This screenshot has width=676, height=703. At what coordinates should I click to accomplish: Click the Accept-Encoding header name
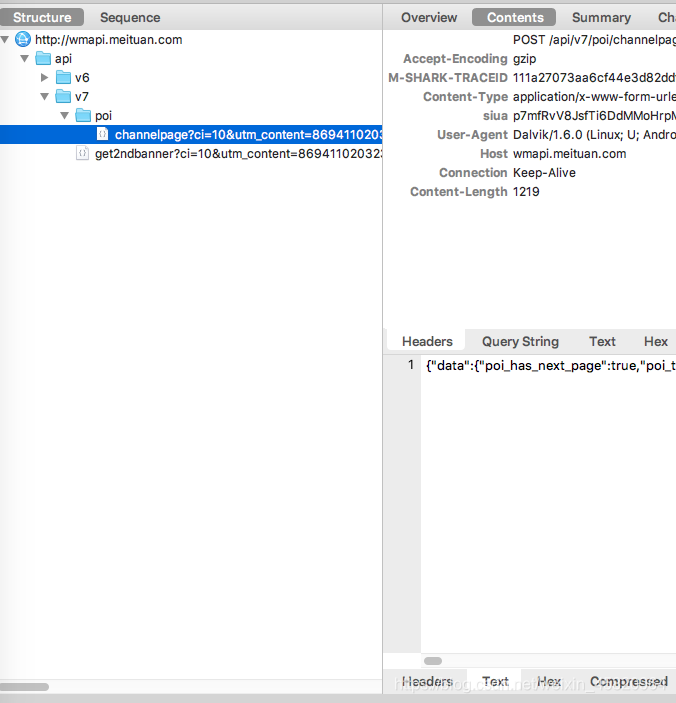455,59
